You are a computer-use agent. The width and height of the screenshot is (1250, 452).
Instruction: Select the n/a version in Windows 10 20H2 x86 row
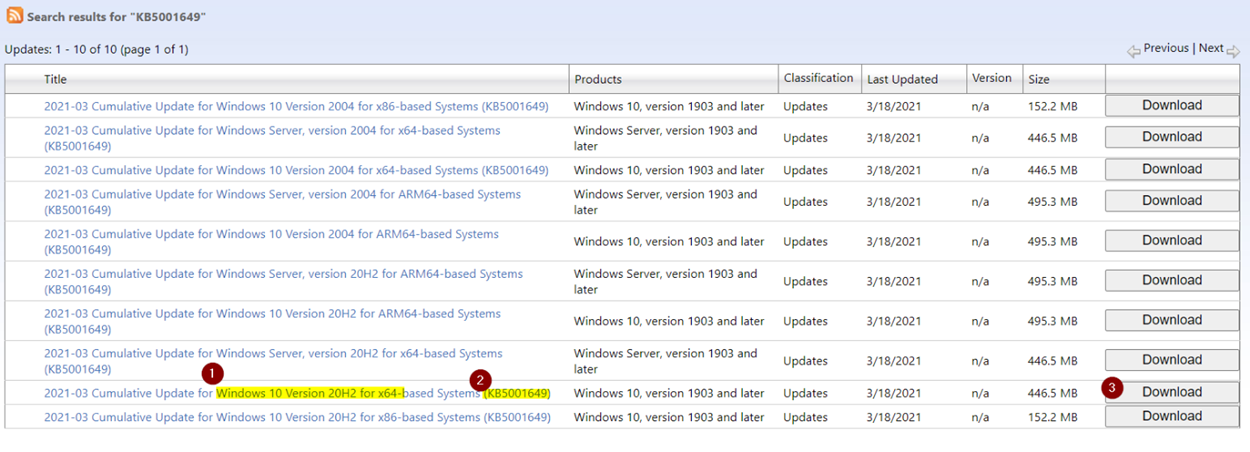[980, 417]
